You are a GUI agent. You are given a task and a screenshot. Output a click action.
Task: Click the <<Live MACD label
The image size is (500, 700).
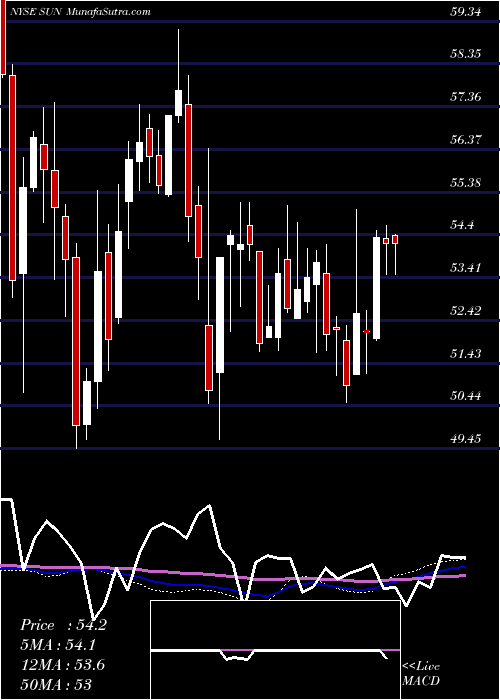click(x=421, y=674)
